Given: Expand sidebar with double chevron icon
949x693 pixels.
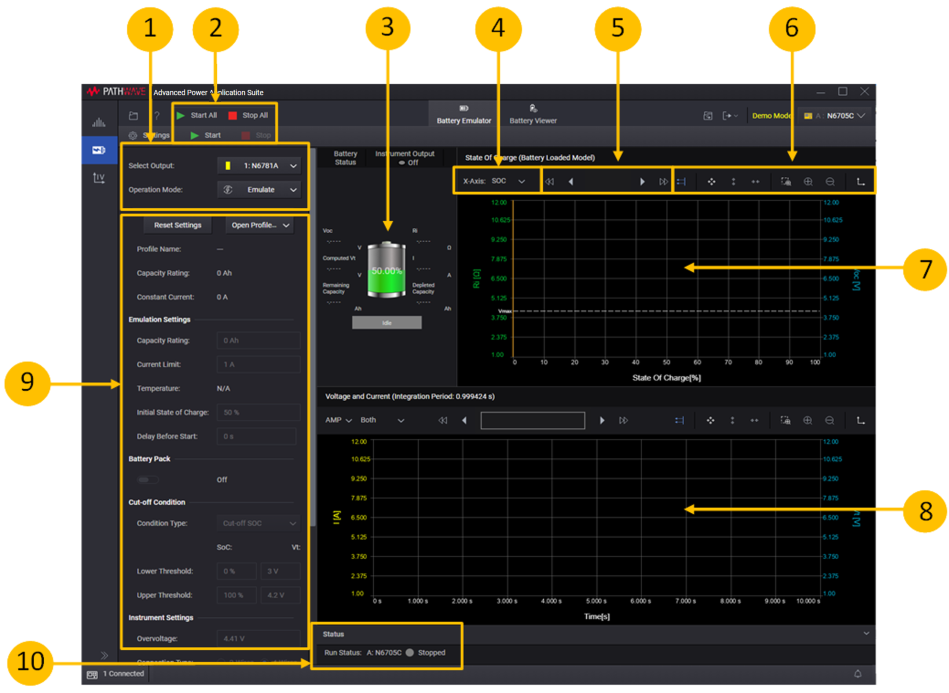Looking at the screenshot, I should [x=104, y=655].
